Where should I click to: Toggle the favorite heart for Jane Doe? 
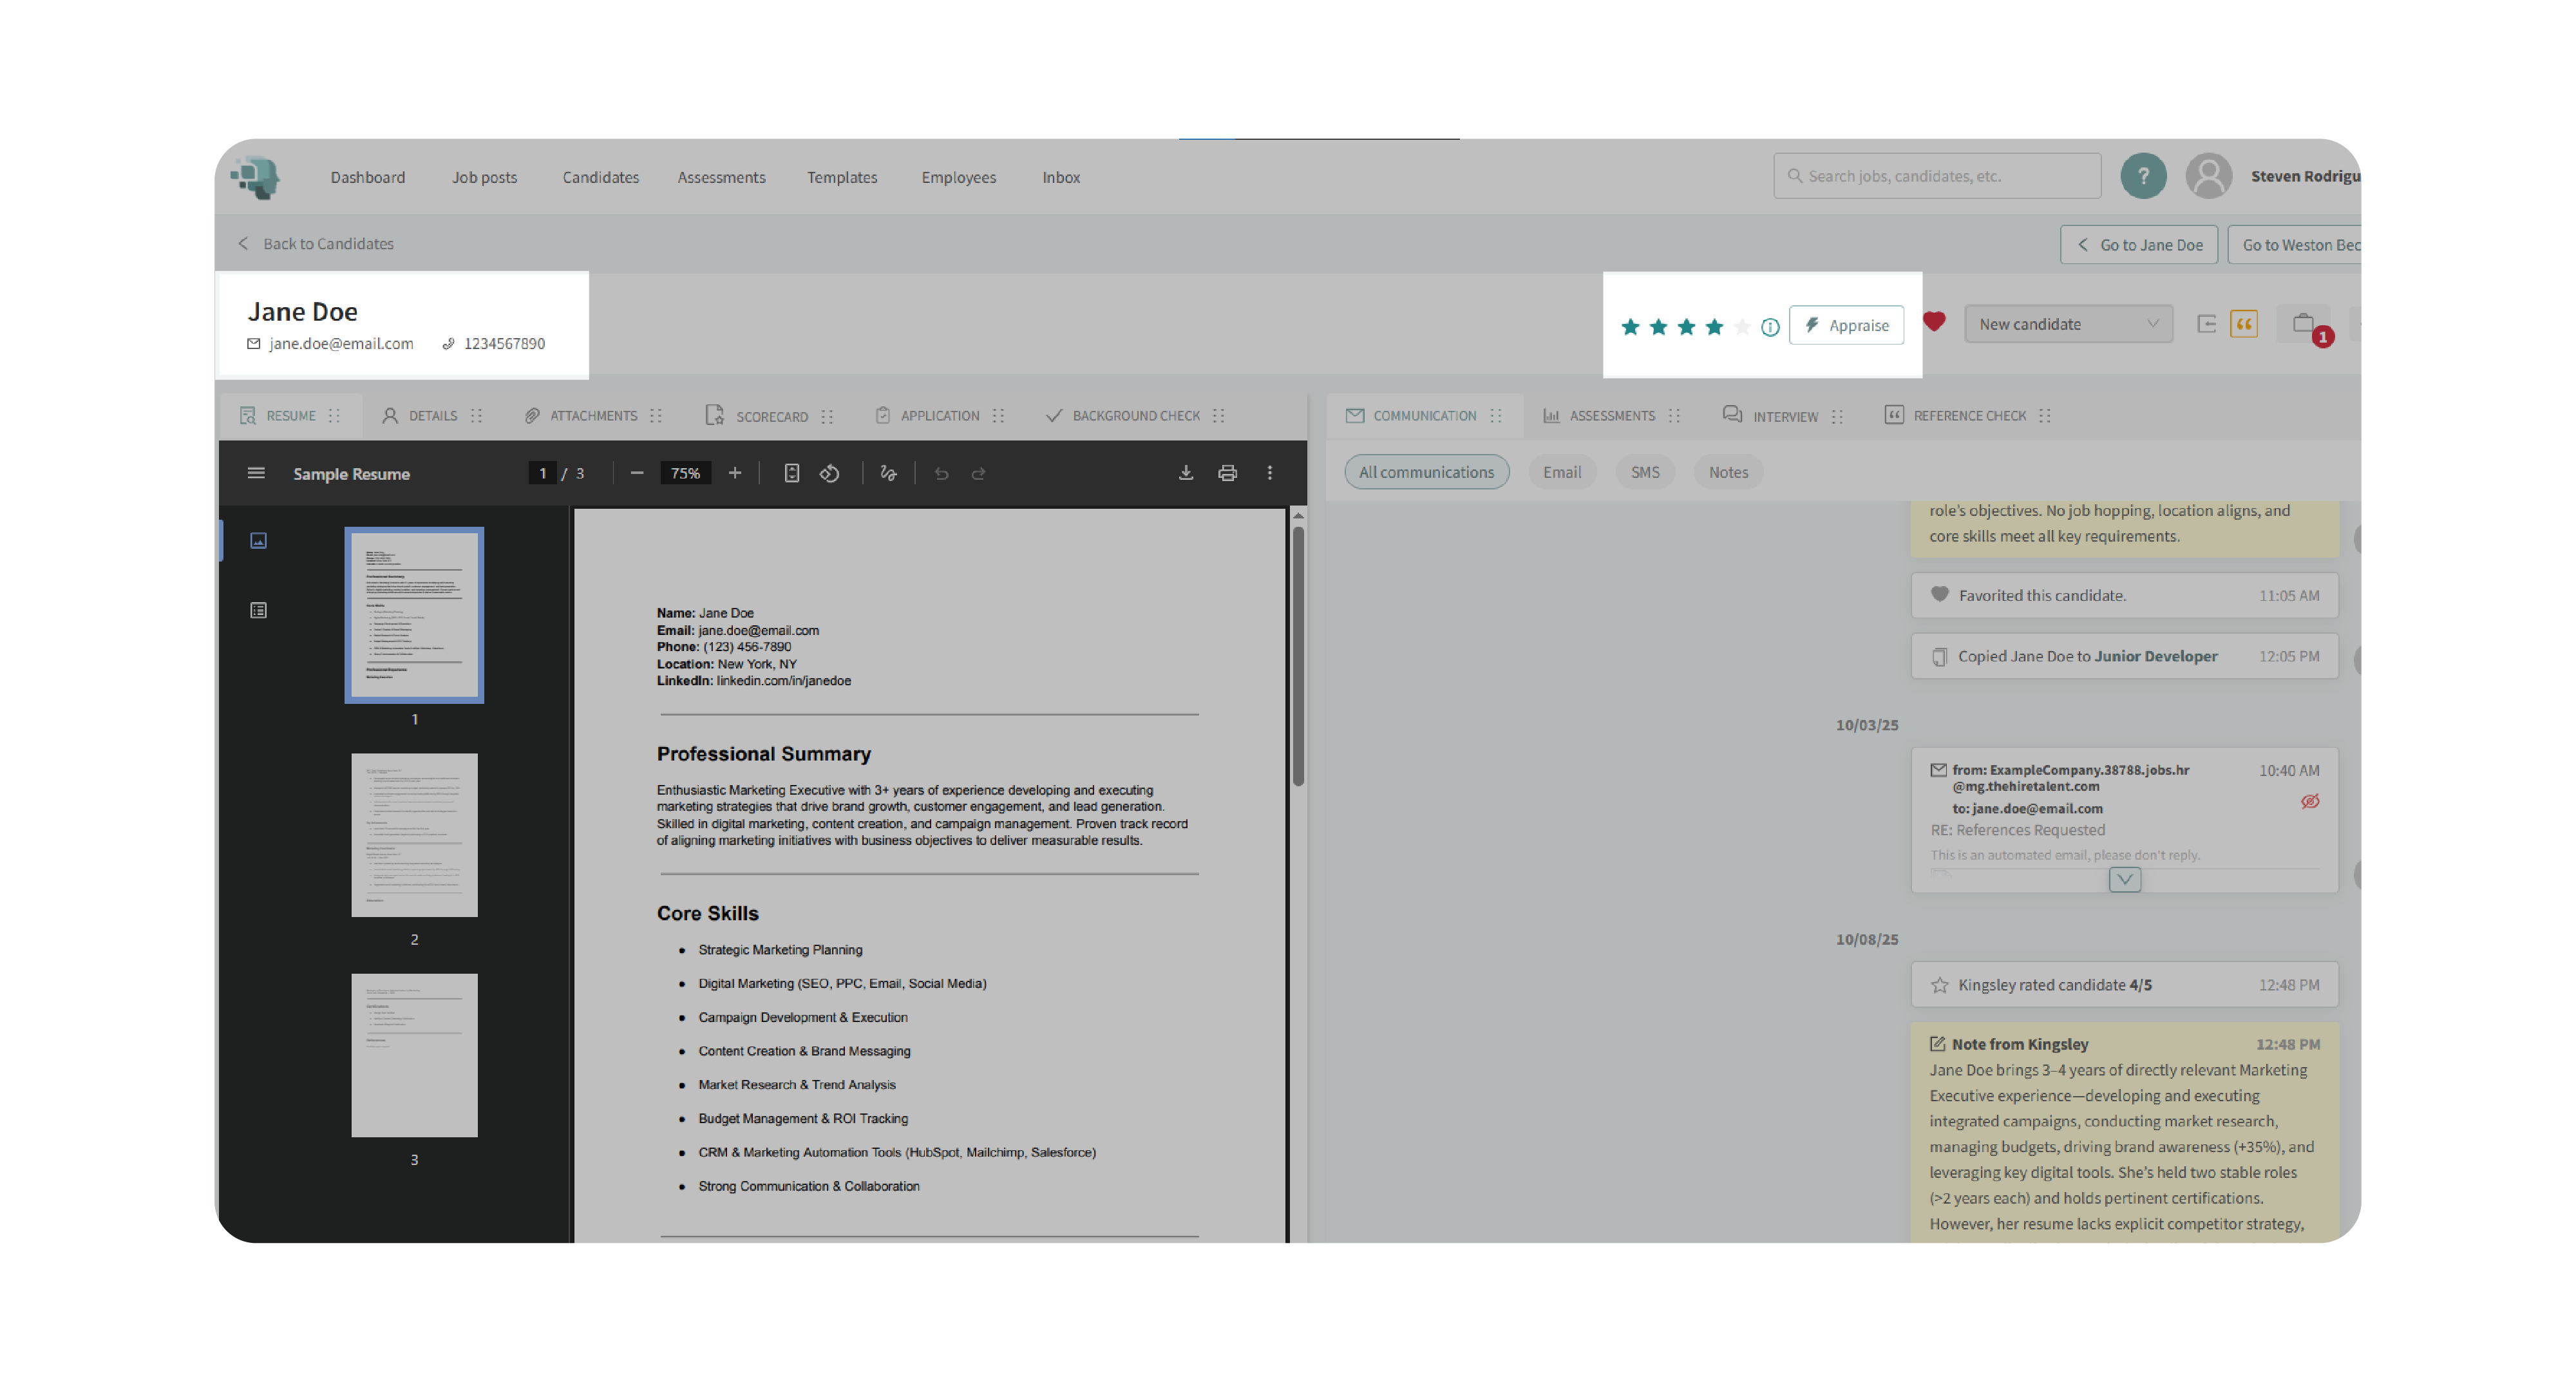click(x=1933, y=322)
